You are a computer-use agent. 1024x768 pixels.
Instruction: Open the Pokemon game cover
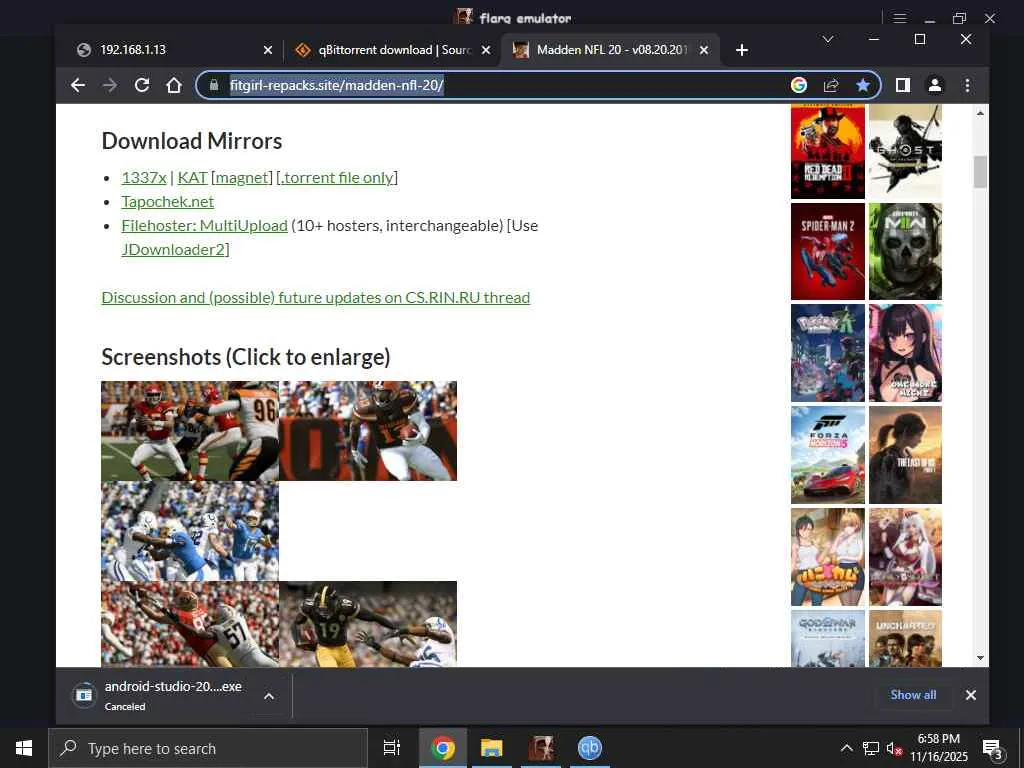(x=827, y=353)
